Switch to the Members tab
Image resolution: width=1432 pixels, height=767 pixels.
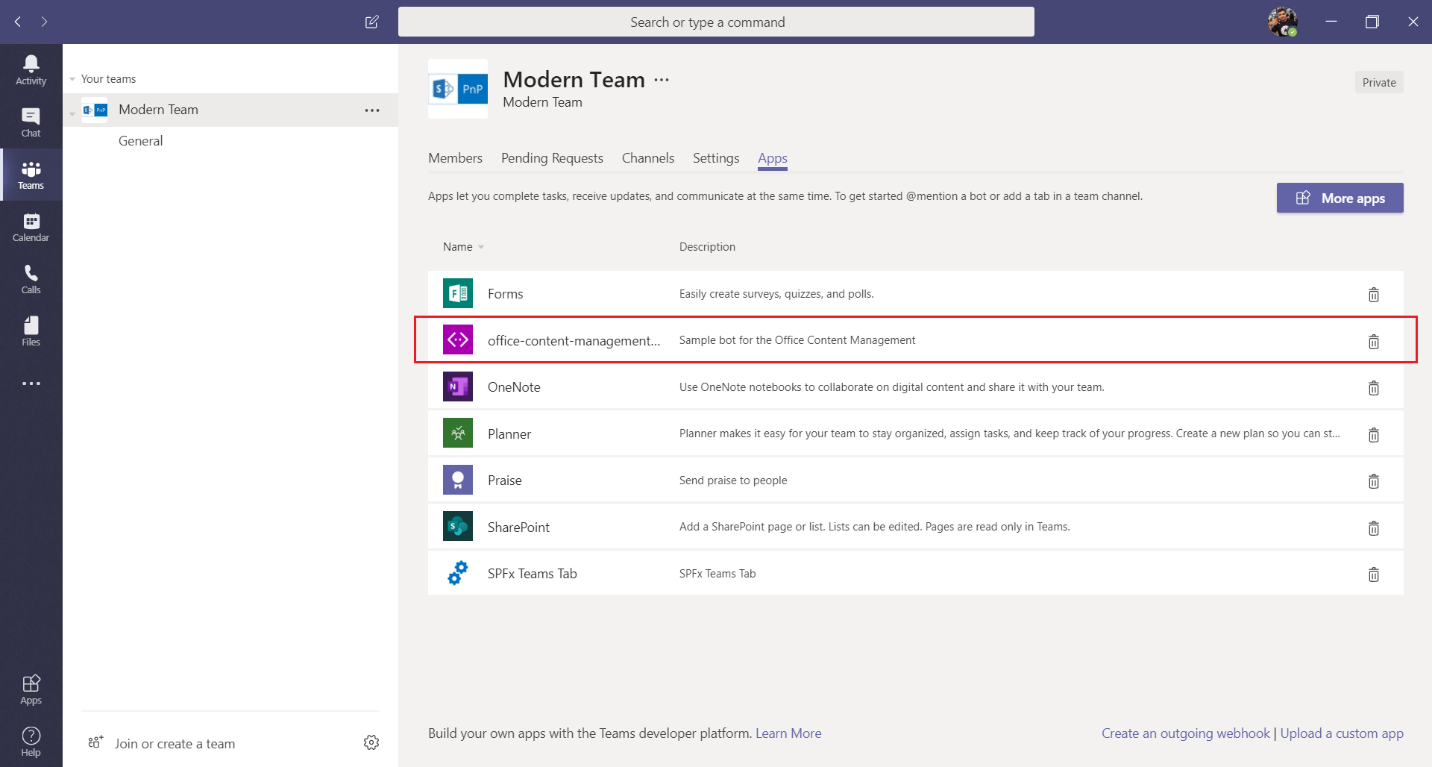point(455,158)
